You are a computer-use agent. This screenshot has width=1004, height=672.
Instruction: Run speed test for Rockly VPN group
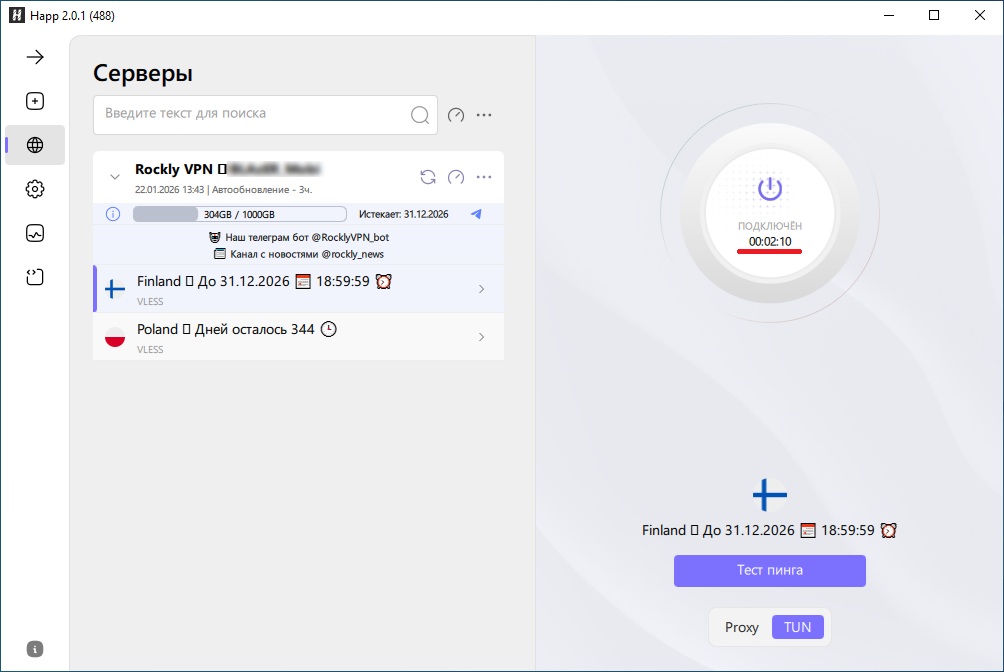coord(456,177)
